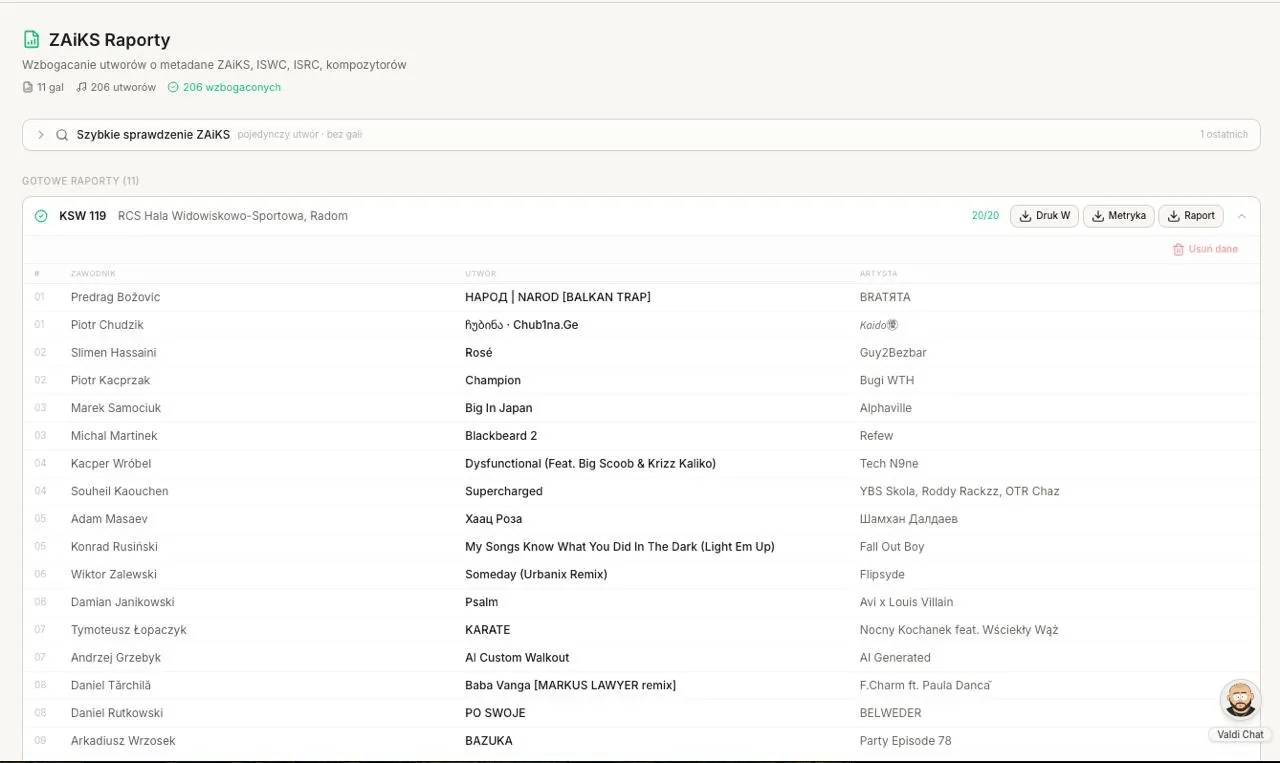
Task: Click track Psalm
Action: pyautogui.click(x=482, y=602)
